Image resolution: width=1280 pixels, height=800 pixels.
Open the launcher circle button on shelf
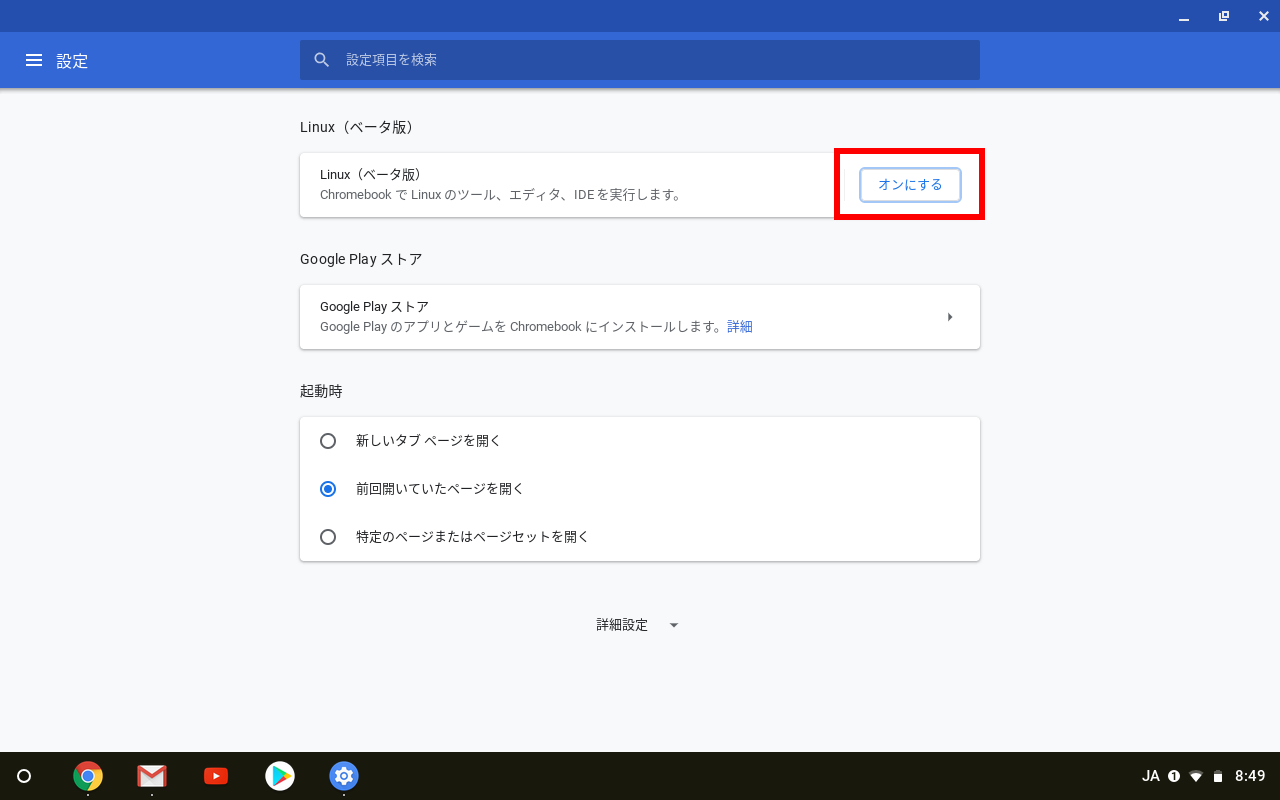[x=24, y=776]
